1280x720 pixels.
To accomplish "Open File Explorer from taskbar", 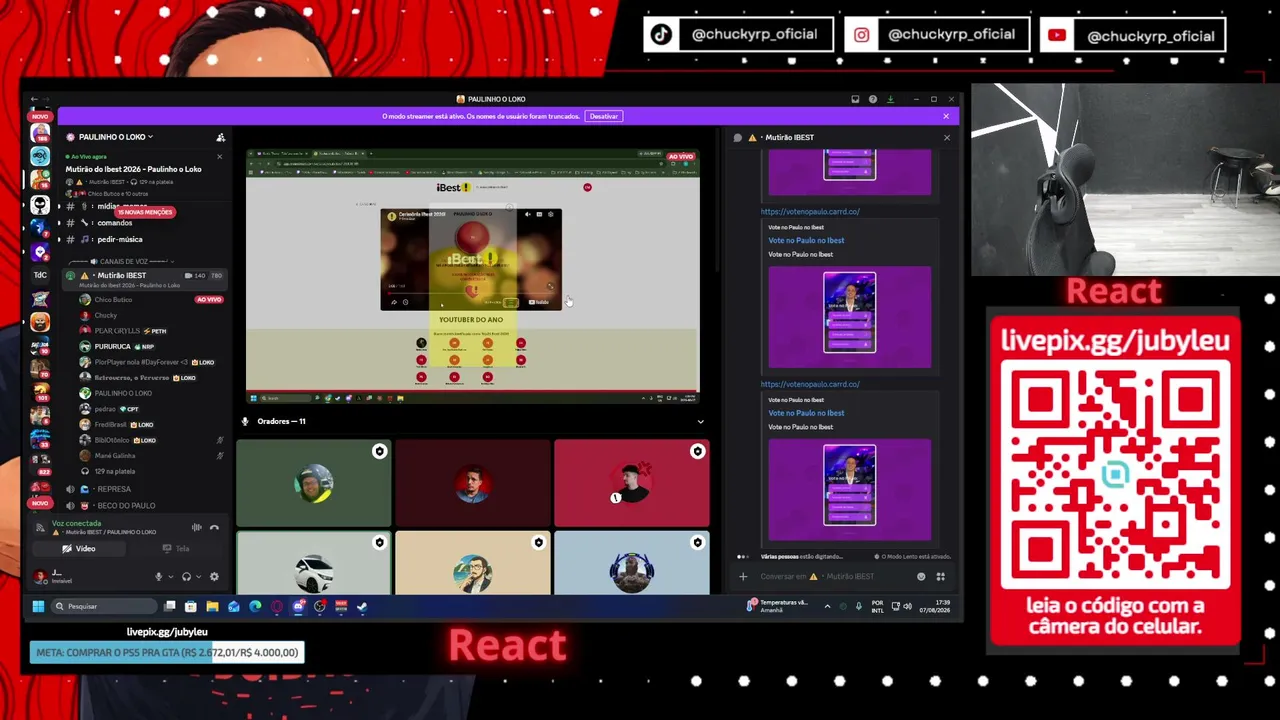I will tap(212, 606).
